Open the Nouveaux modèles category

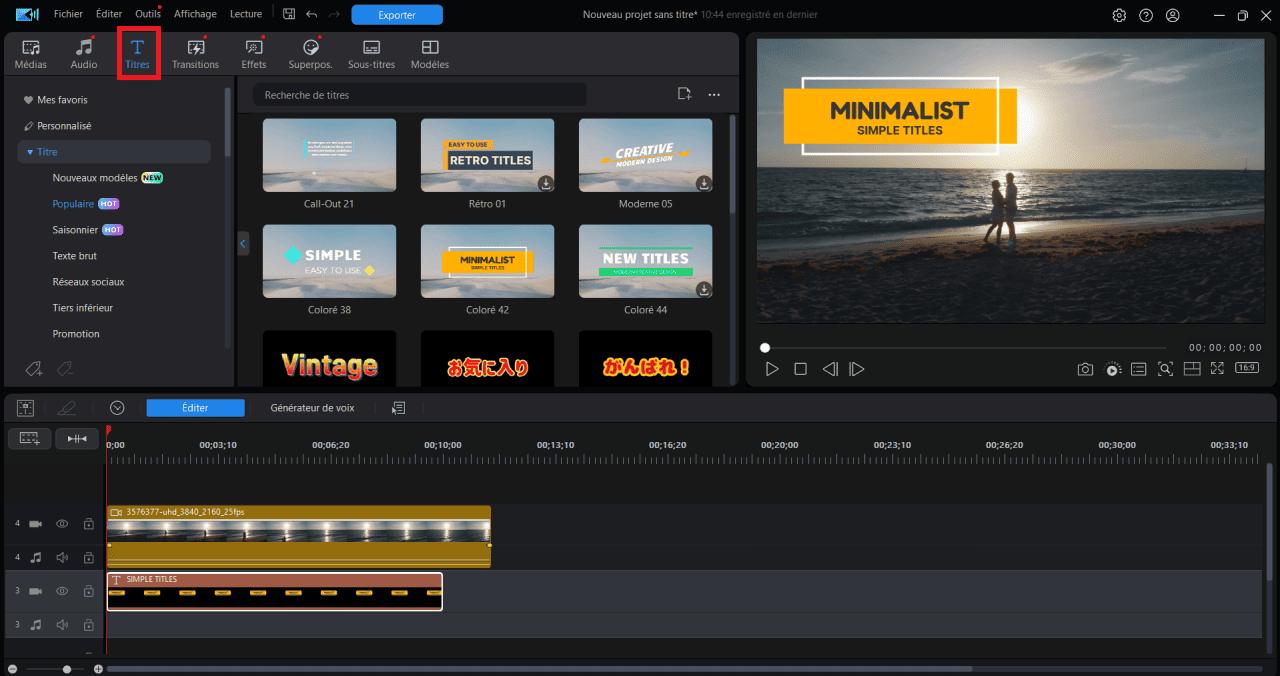tap(95, 178)
